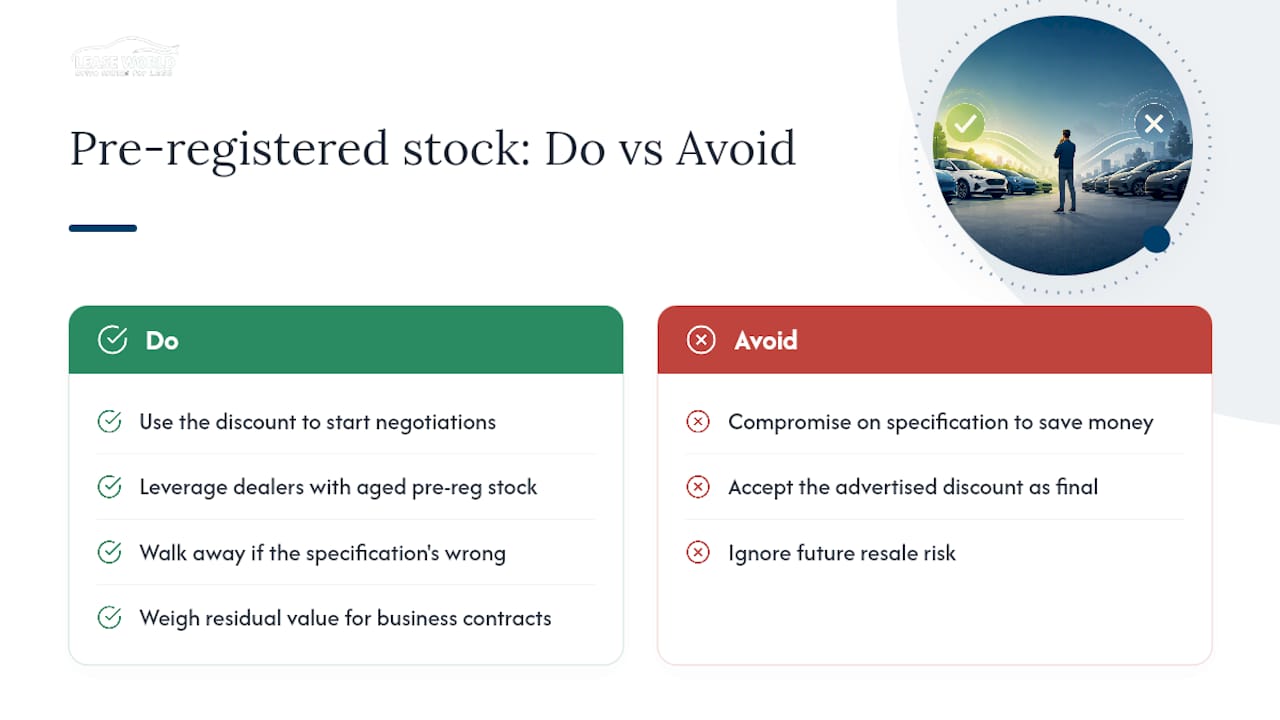Click red X icon beside 'Compromise on specification'
Image resolution: width=1280 pixels, height=720 pixels.
click(x=698, y=422)
